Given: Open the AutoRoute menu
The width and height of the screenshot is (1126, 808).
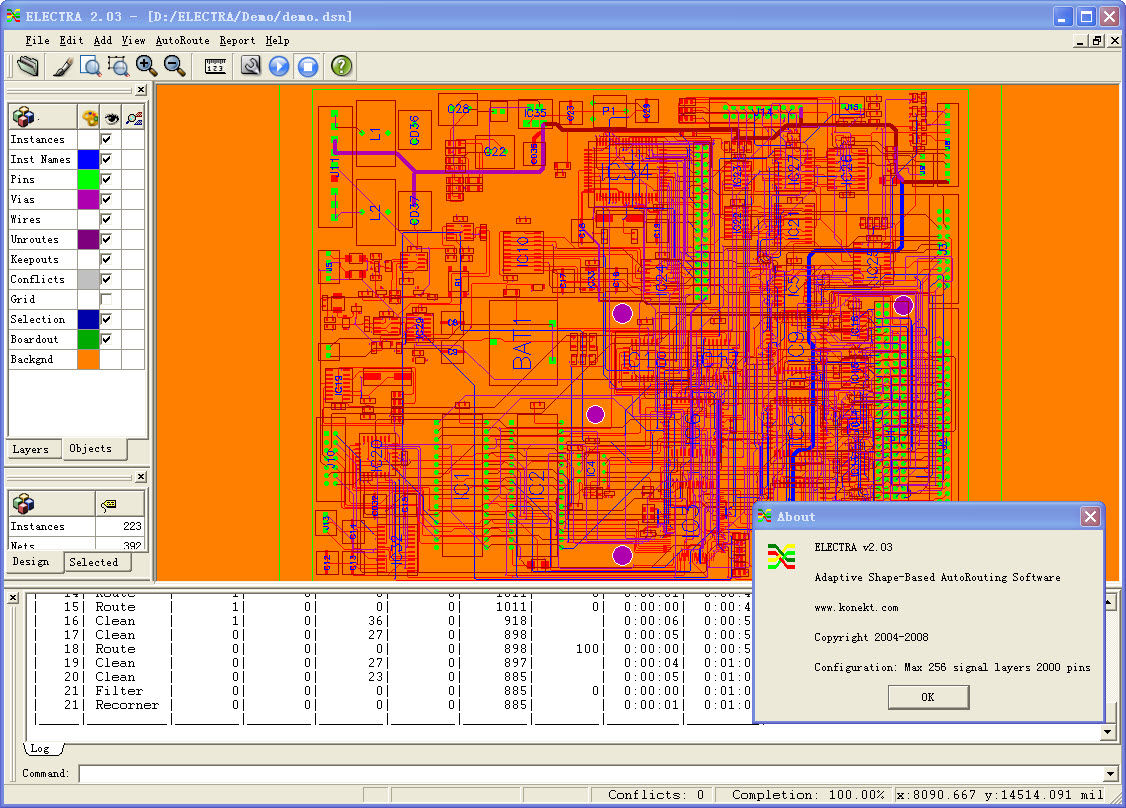Looking at the screenshot, I should pos(182,41).
